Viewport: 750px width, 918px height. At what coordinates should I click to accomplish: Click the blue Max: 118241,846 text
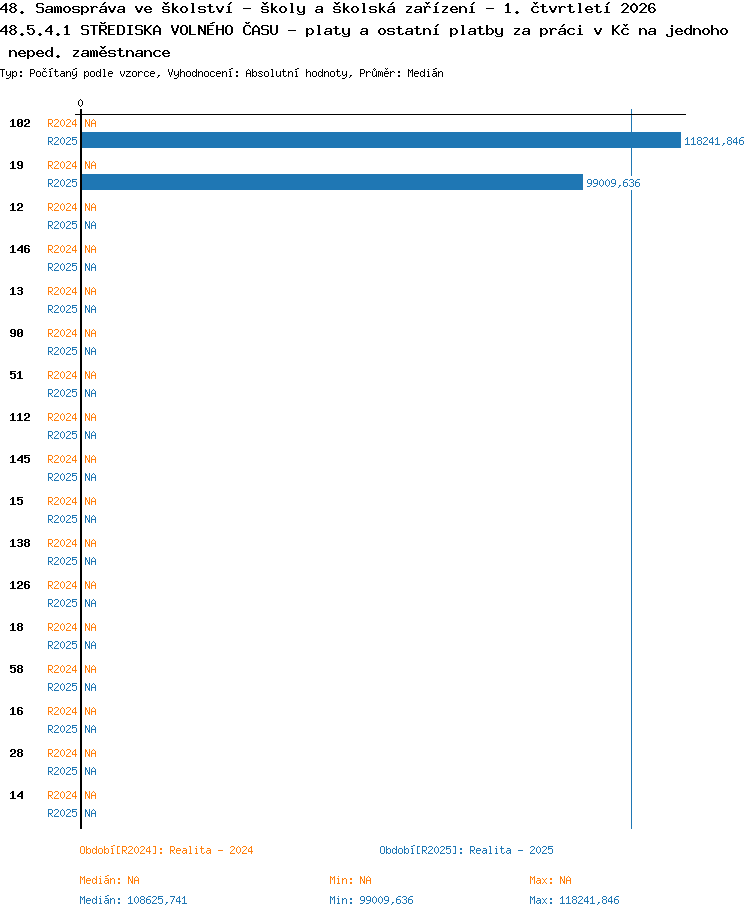(574, 900)
